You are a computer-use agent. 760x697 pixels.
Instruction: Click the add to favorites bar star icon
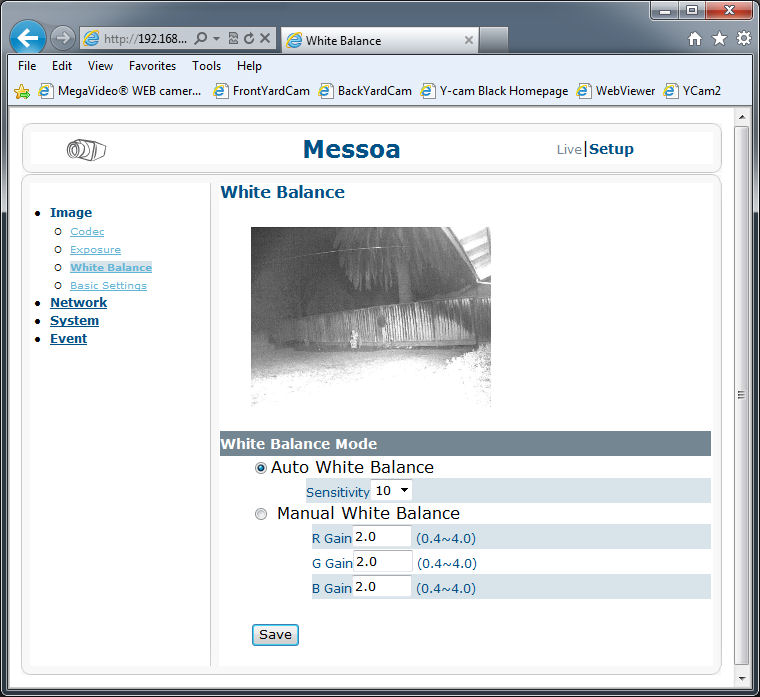tap(22, 91)
